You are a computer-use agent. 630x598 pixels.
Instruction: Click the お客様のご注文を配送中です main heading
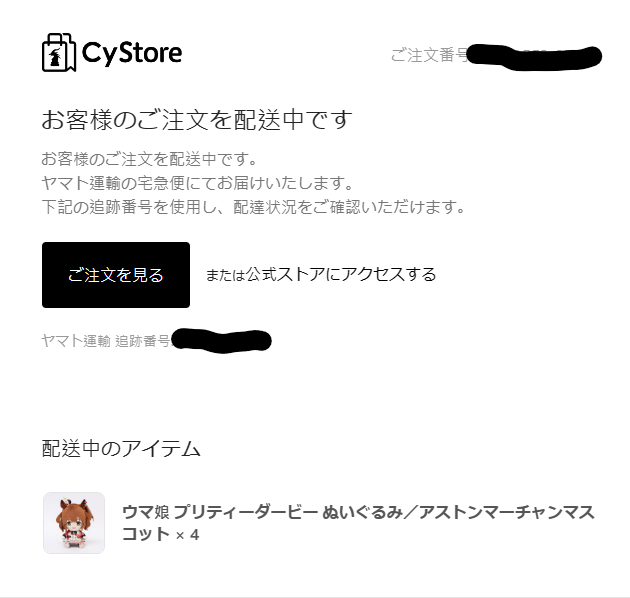(x=197, y=120)
